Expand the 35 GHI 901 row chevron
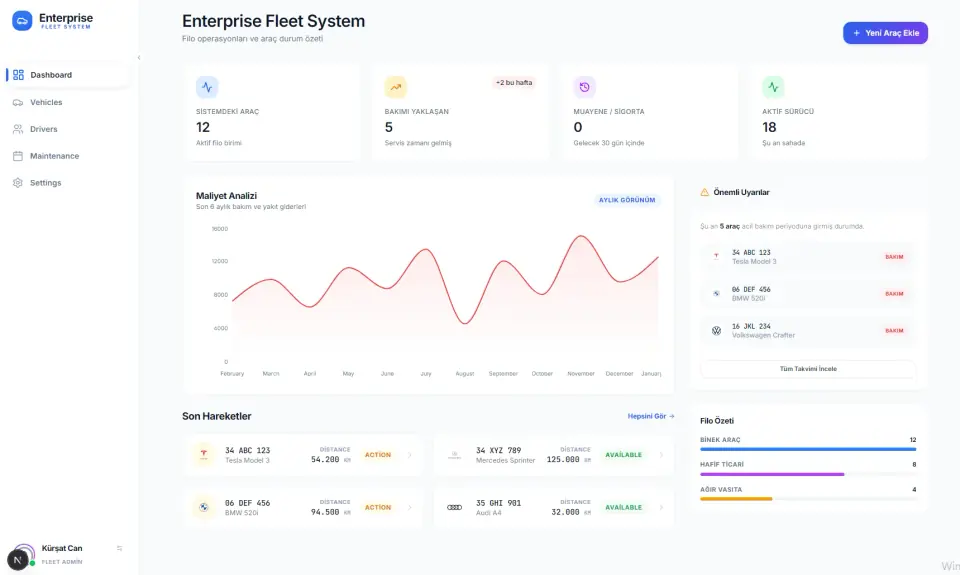Screen dimensions: 960x575 [x=661, y=508]
